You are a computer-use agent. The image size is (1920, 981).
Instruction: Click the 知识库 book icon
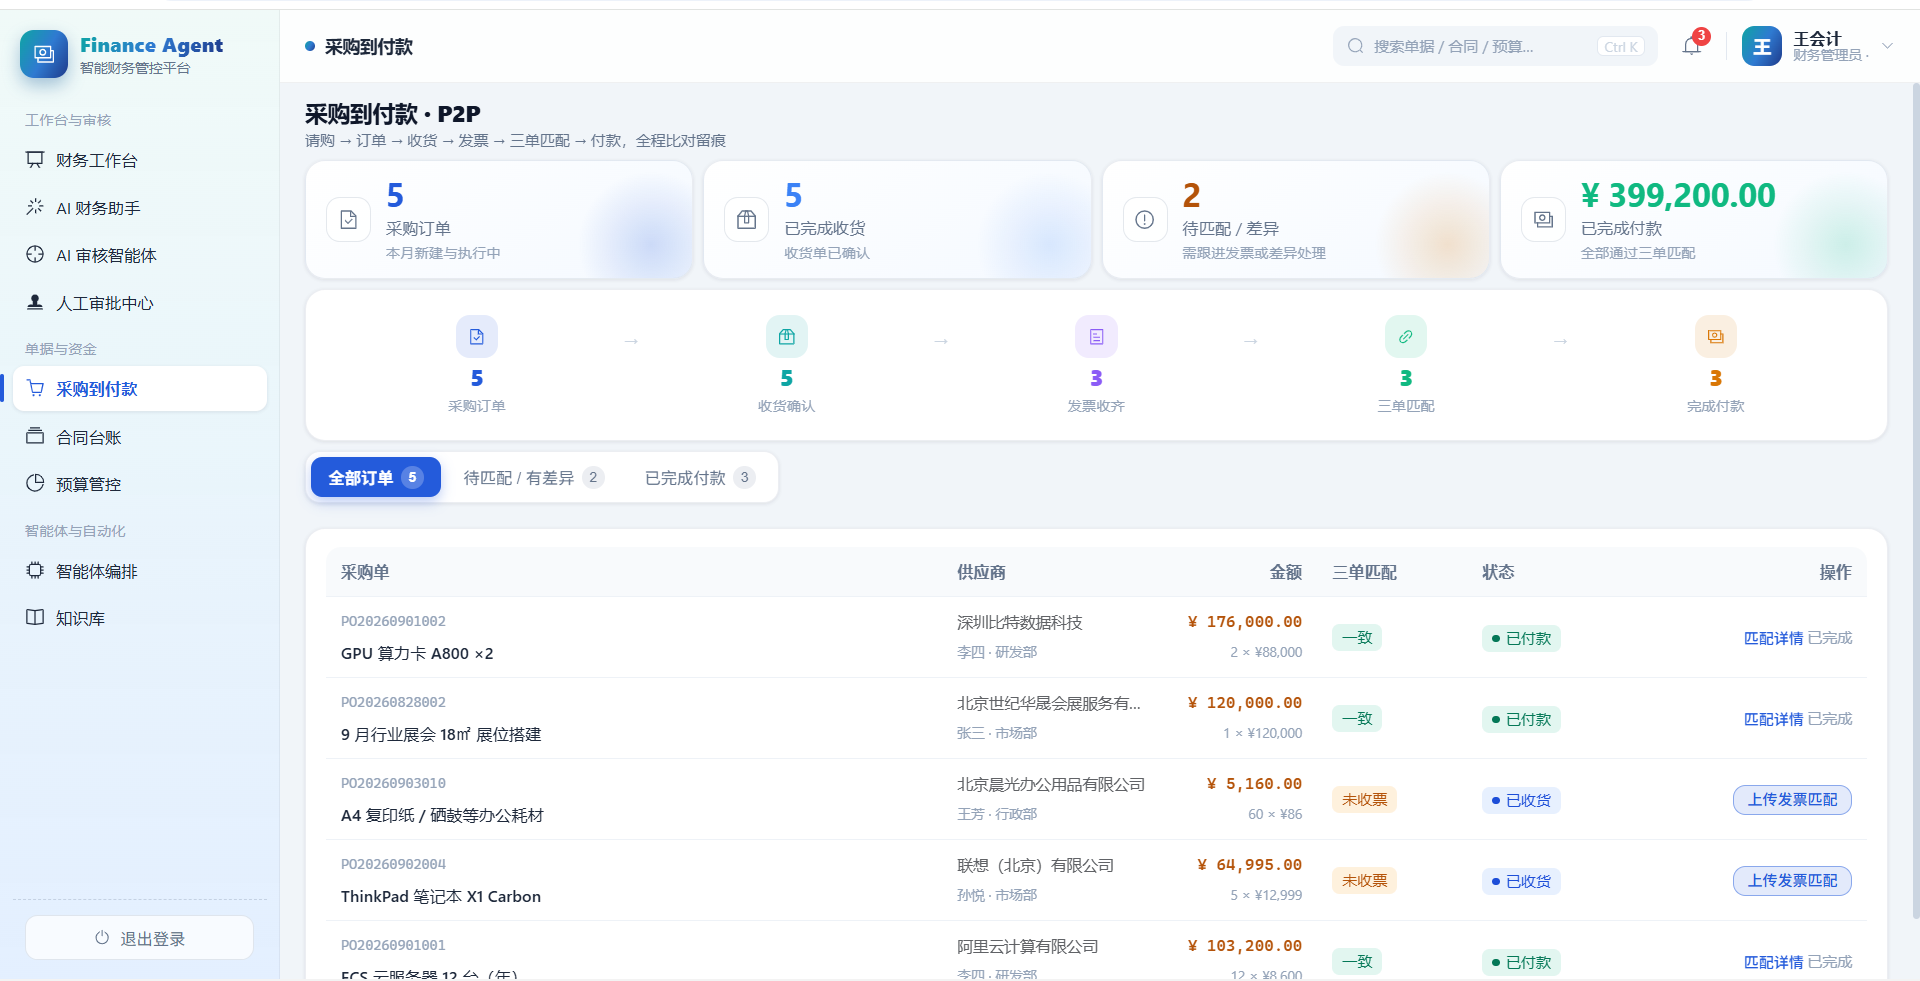pyautogui.click(x=35, y=617)
